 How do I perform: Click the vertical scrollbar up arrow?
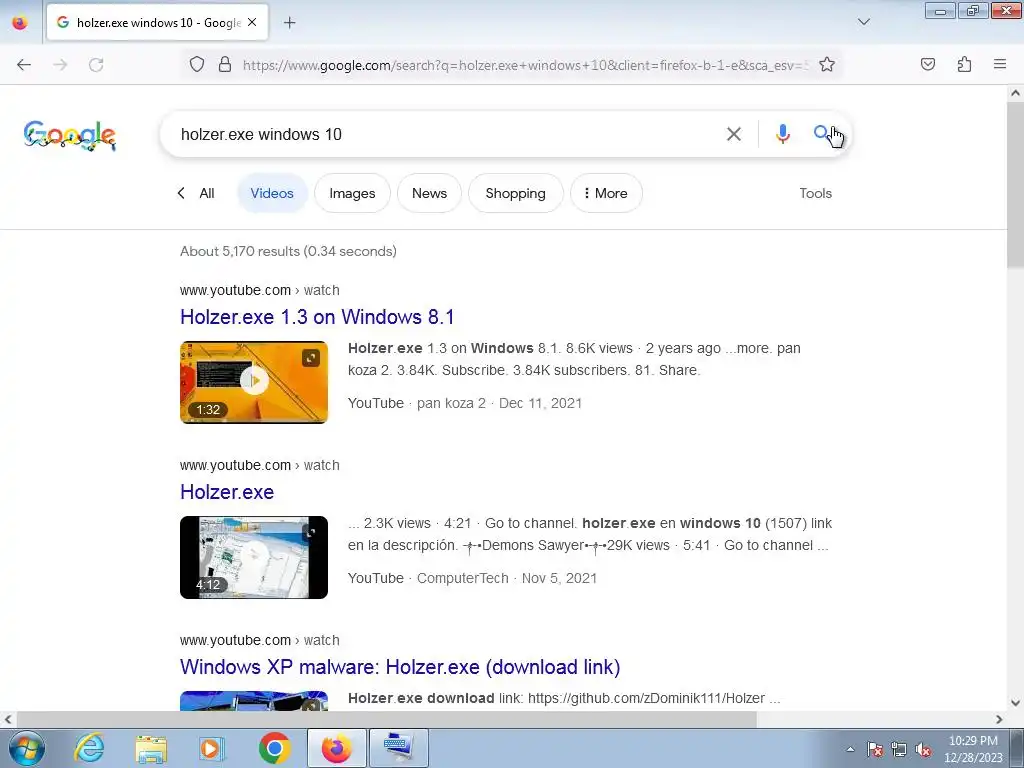1015,93
